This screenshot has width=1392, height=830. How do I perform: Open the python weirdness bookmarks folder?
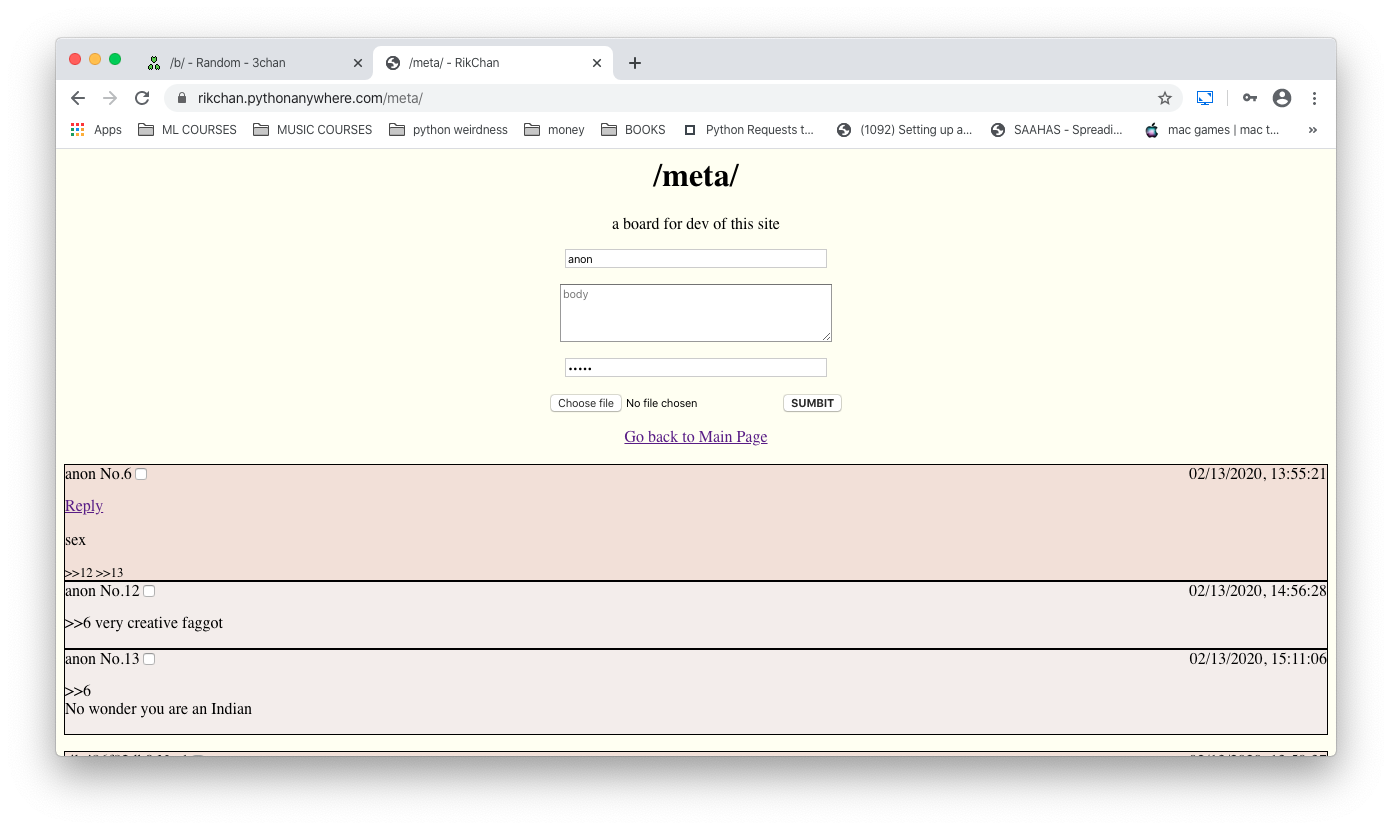click(448, 130)
